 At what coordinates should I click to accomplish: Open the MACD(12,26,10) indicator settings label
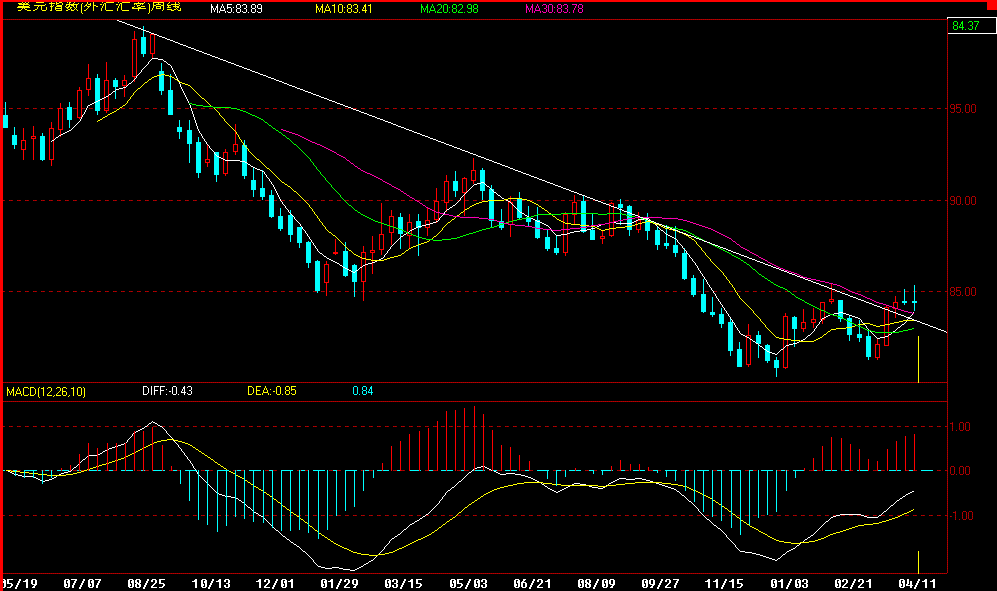pyautogui.click(x=46, y=392)
